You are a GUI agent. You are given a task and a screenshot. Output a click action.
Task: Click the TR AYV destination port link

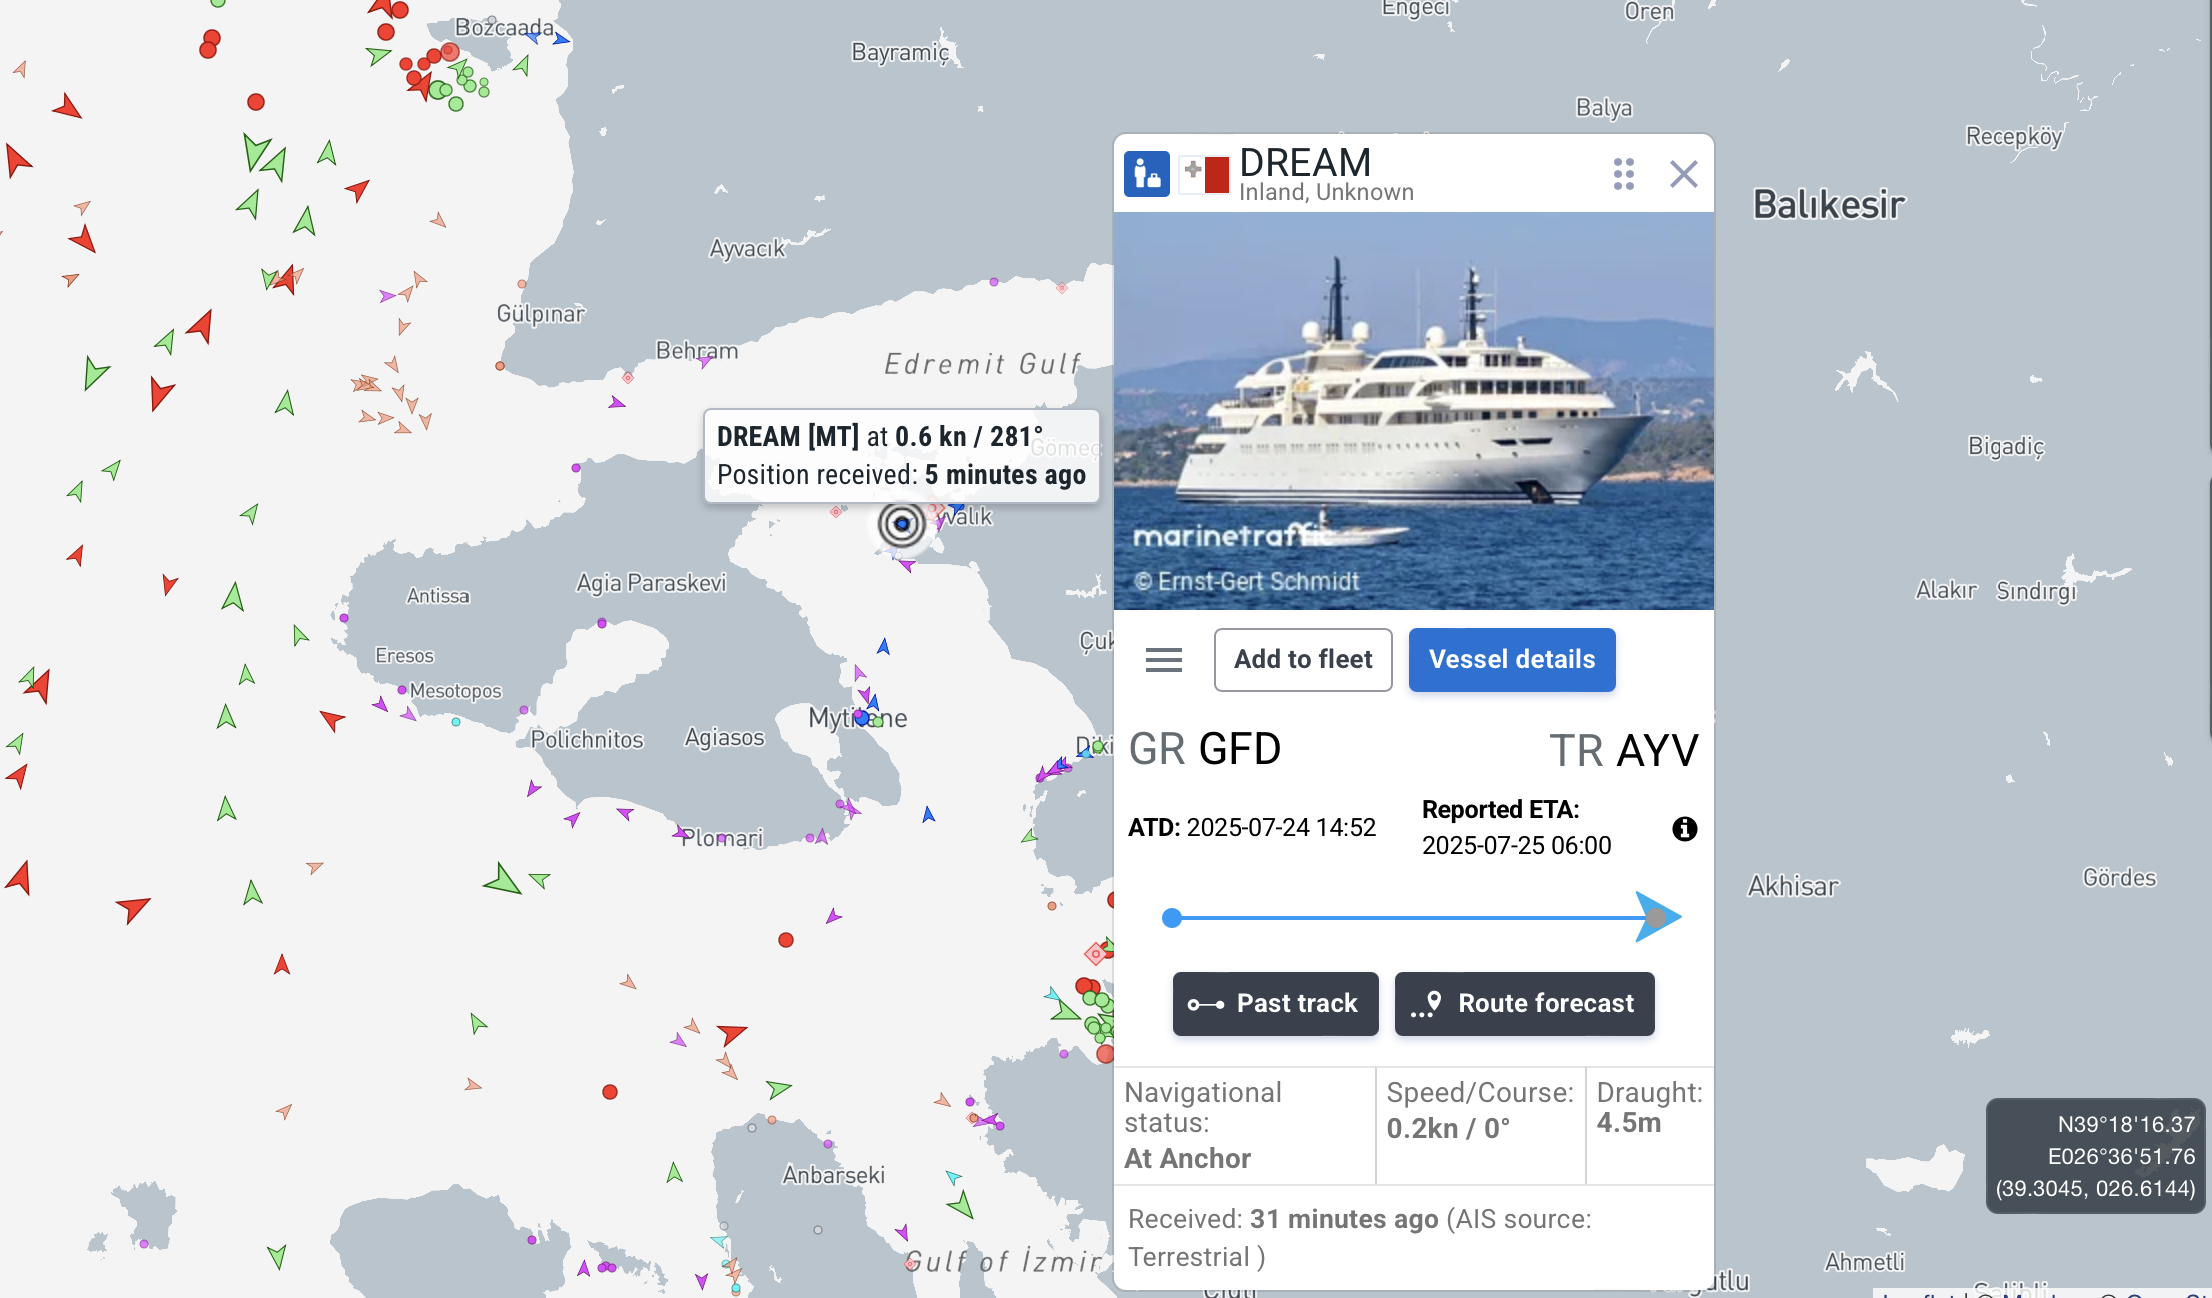click(1623, 751)
